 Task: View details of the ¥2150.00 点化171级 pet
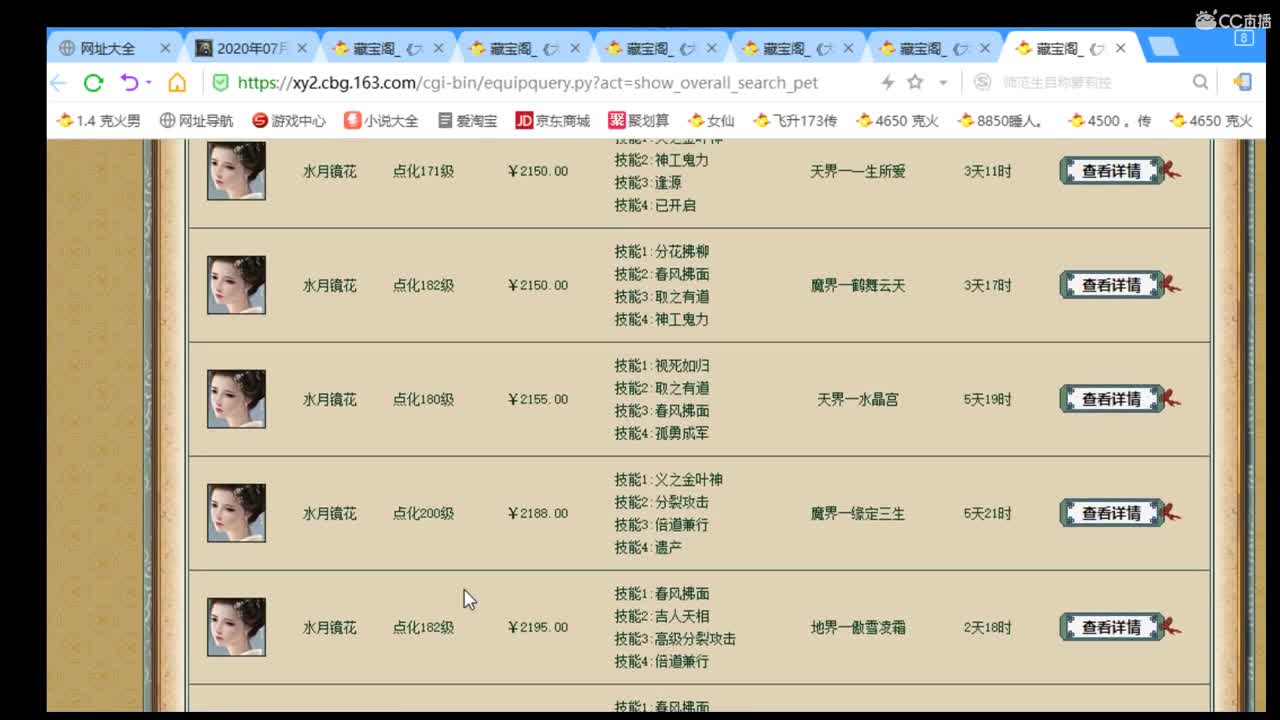[1112, 171]
